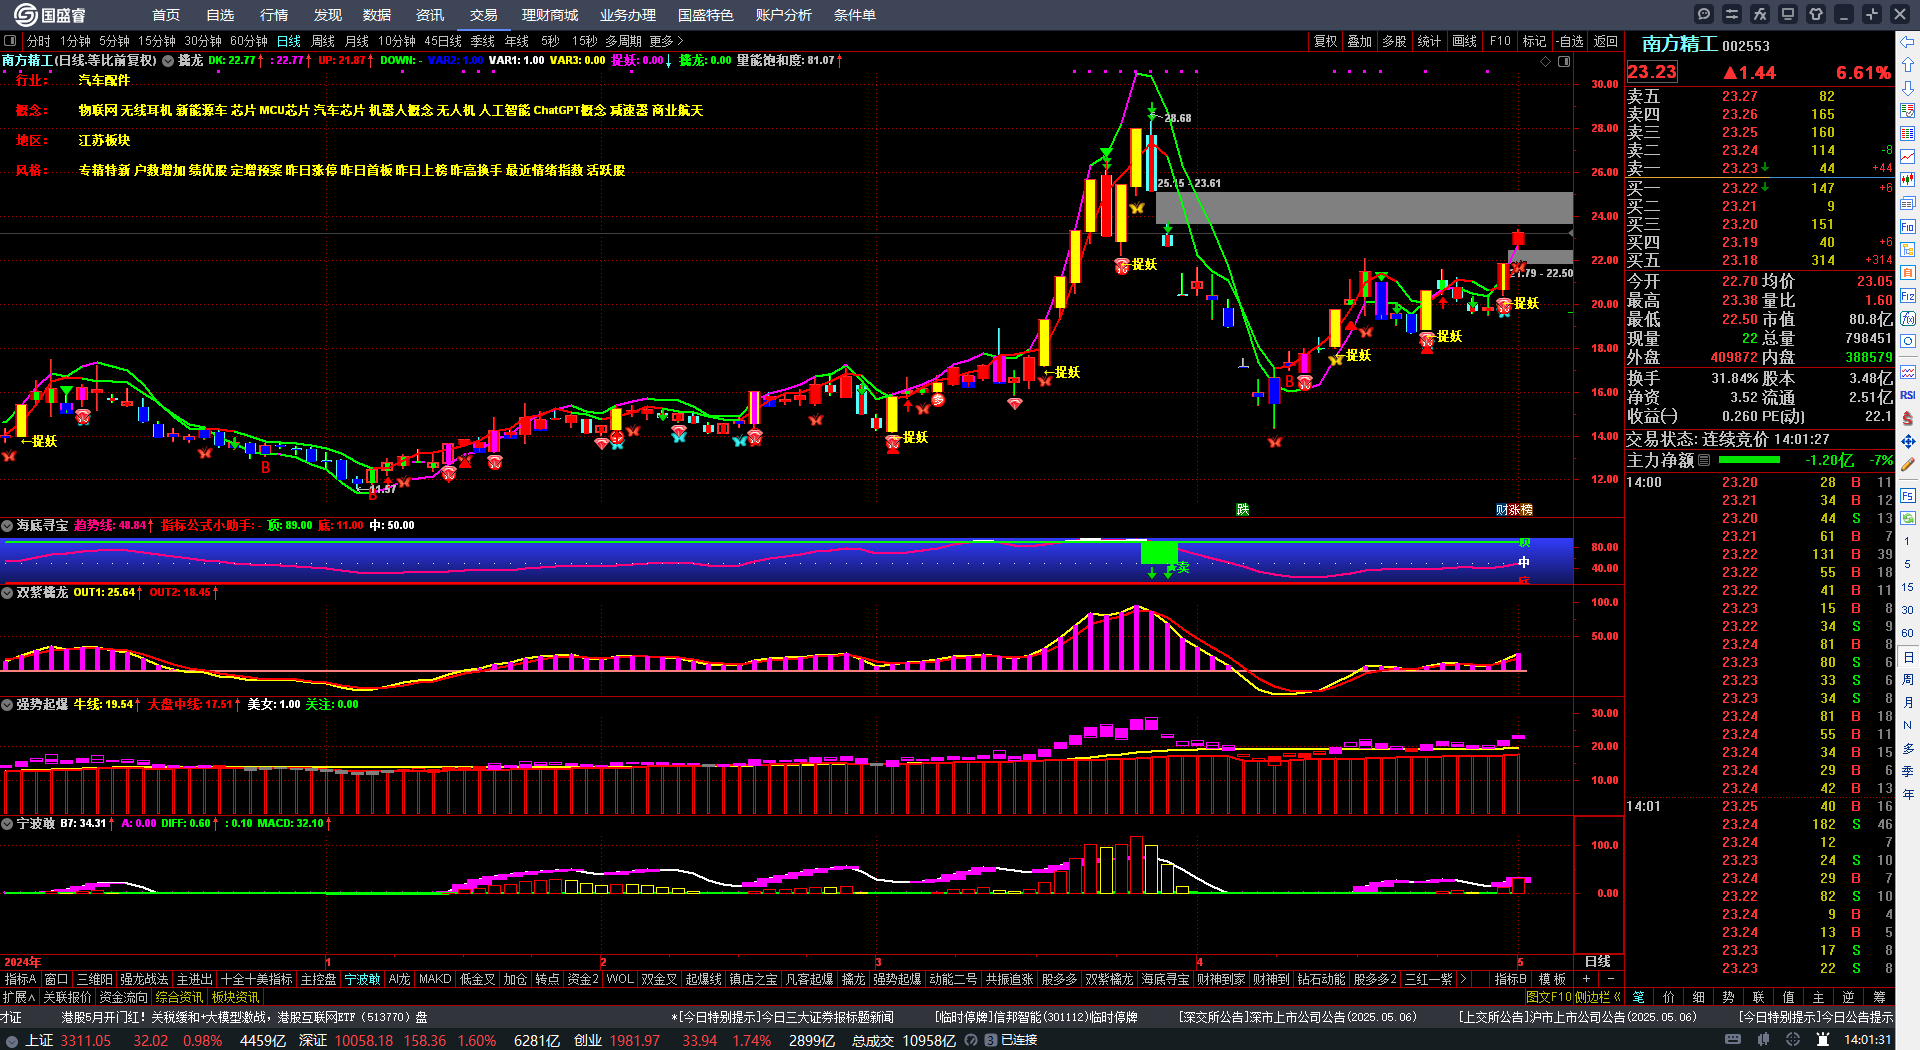Click the up arrow icon in right sidebar
Viewport: 1920px width, 1050px height.
tap(1908, 64)
